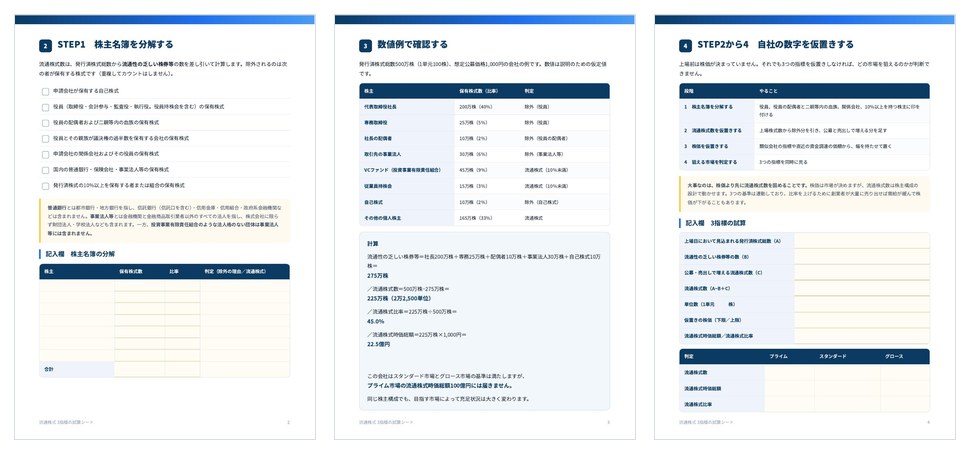Click the 165万株（33%）cell
This screenshot has width=970, height=454.
pyautogui.click(x=475, y=218)
